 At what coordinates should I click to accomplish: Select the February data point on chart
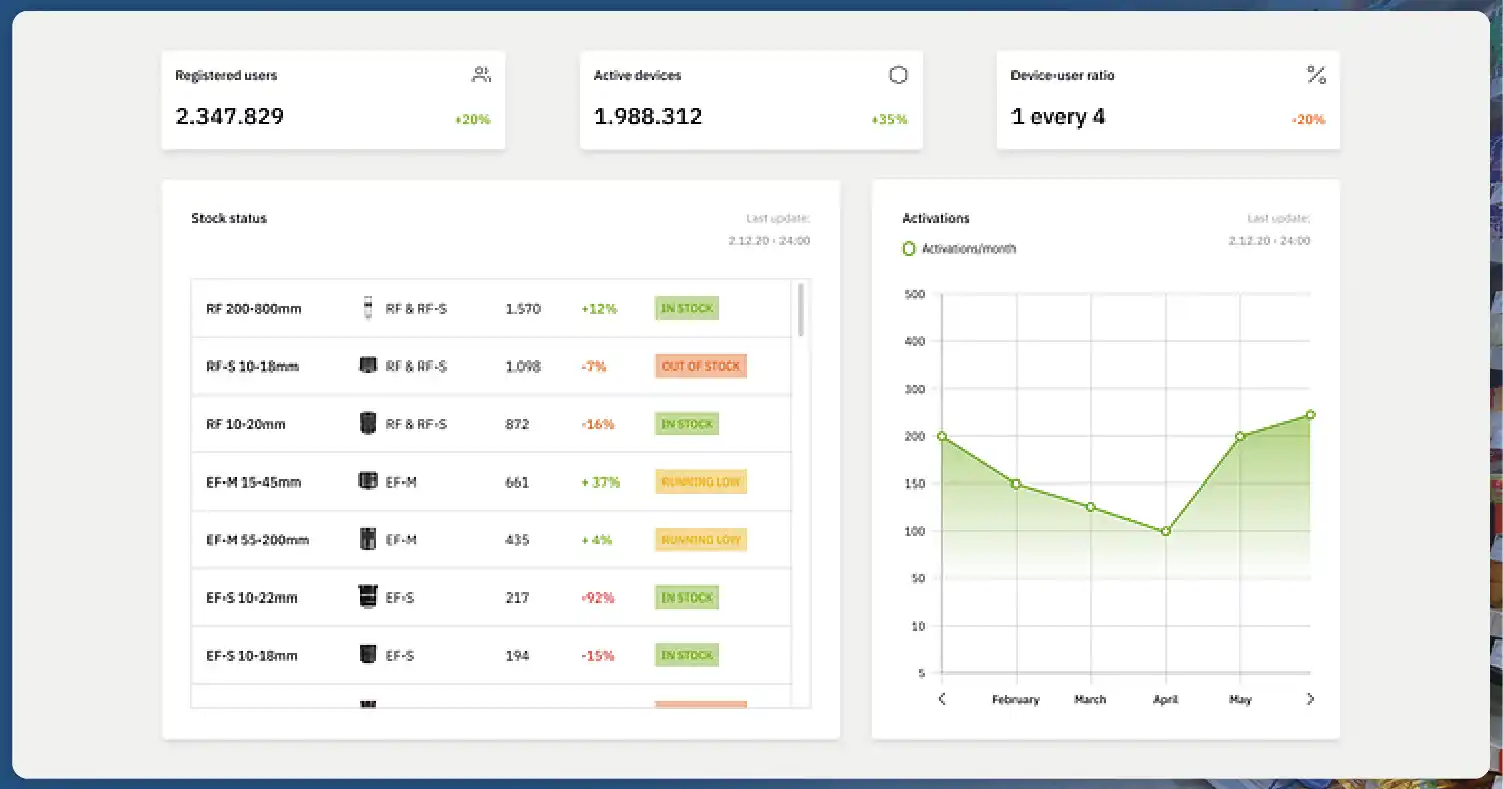(x=1016, y=484)
